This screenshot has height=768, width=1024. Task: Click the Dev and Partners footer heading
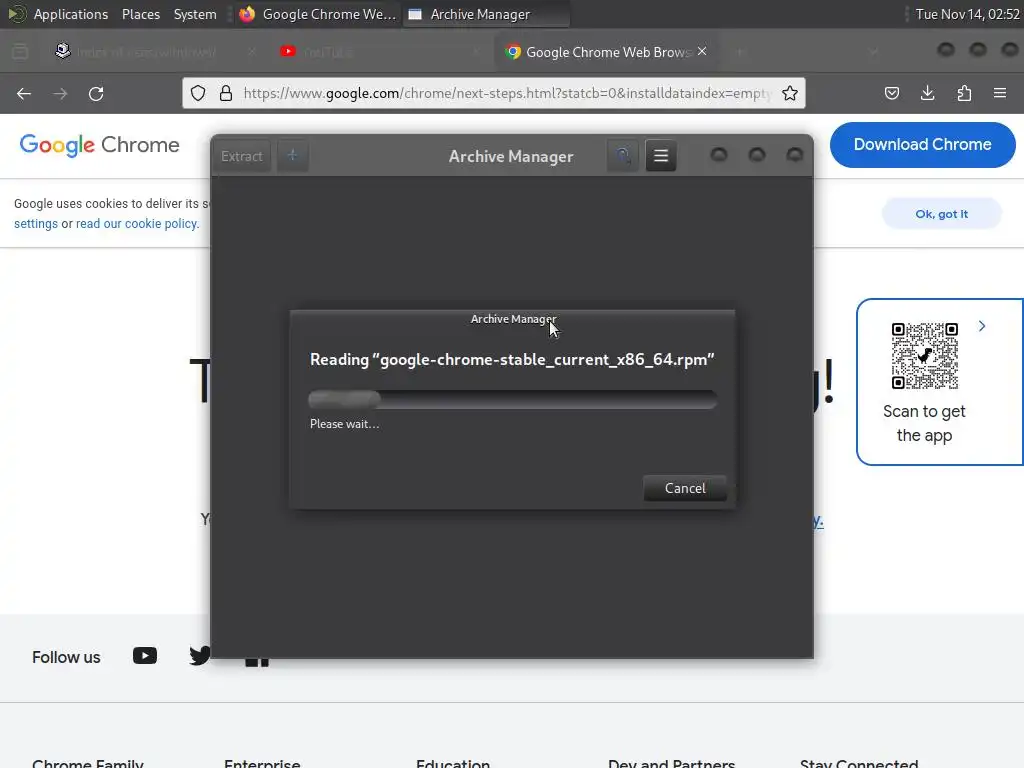(671, 761)
